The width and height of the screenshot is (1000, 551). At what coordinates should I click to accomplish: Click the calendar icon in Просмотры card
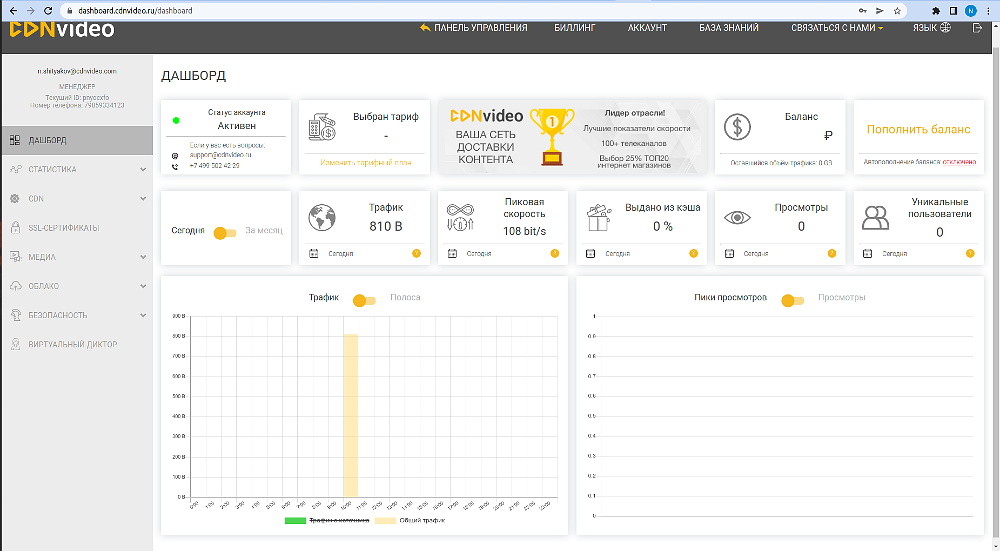(729, 254)
